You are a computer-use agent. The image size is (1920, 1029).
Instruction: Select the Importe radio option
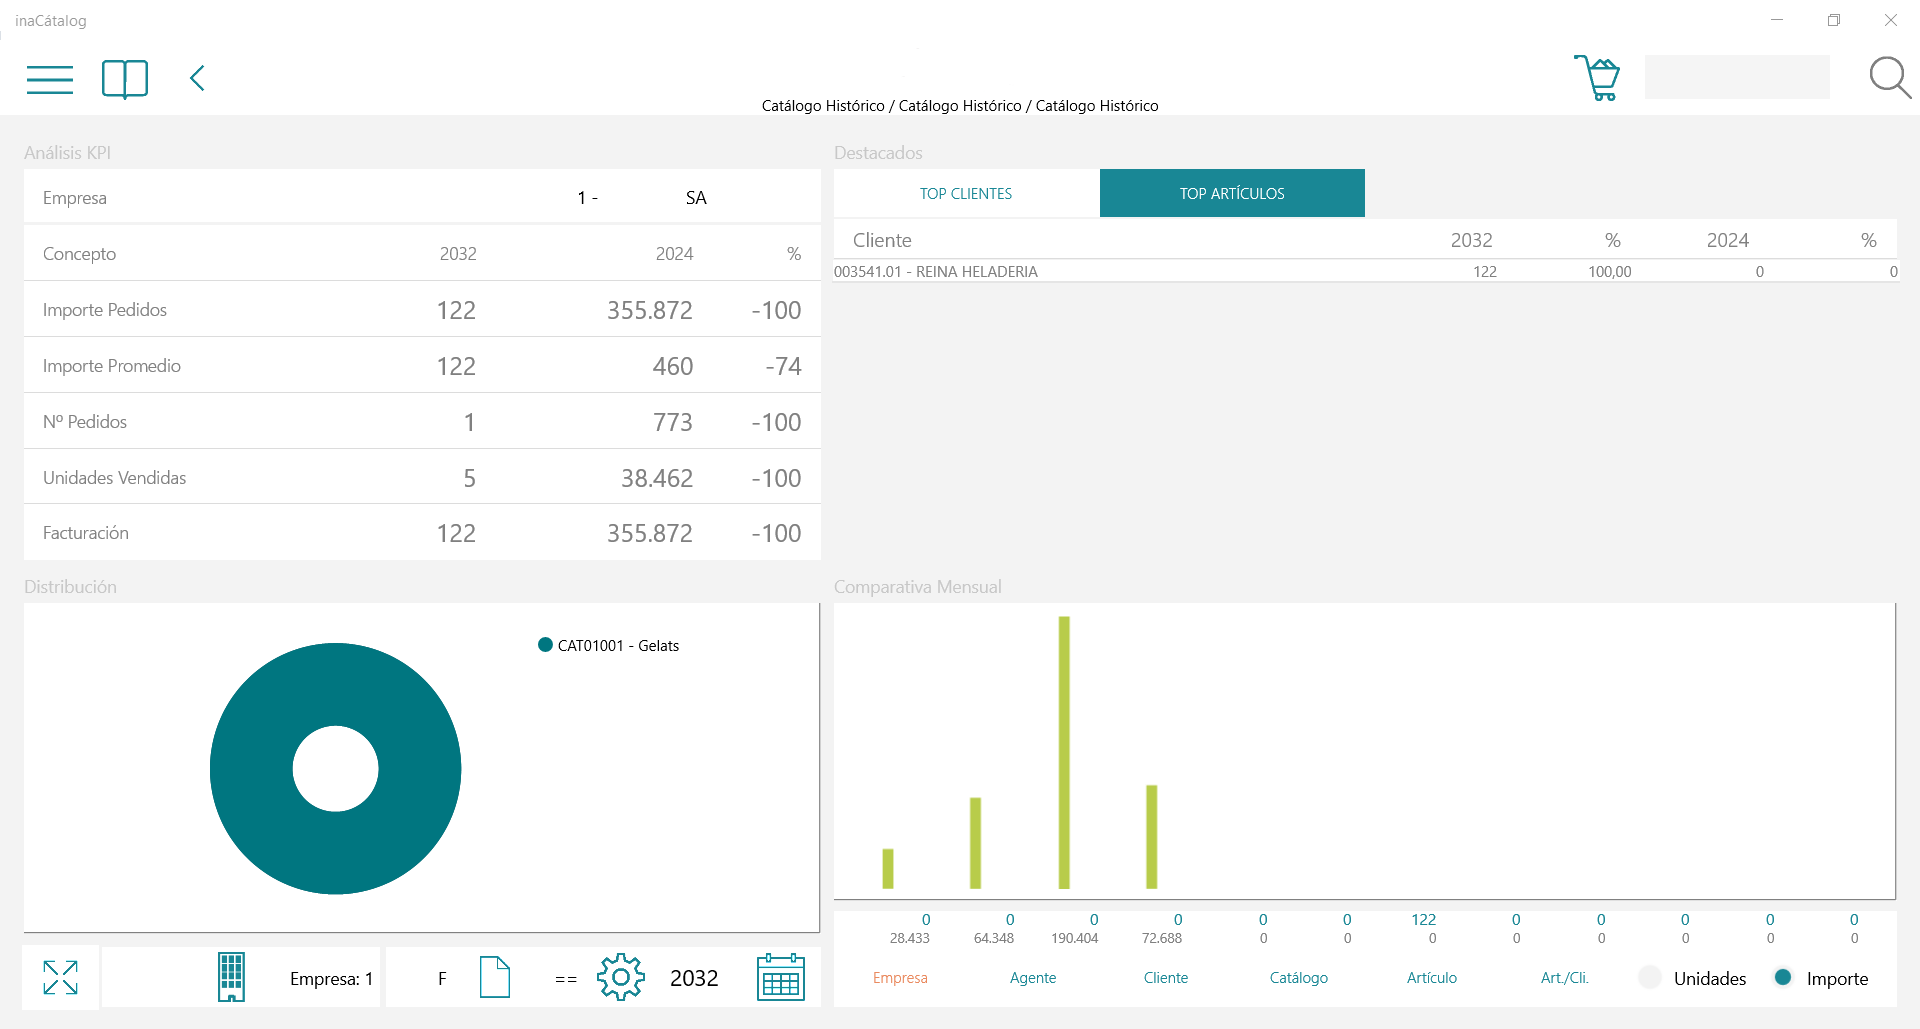click(x=1783, y=978)
